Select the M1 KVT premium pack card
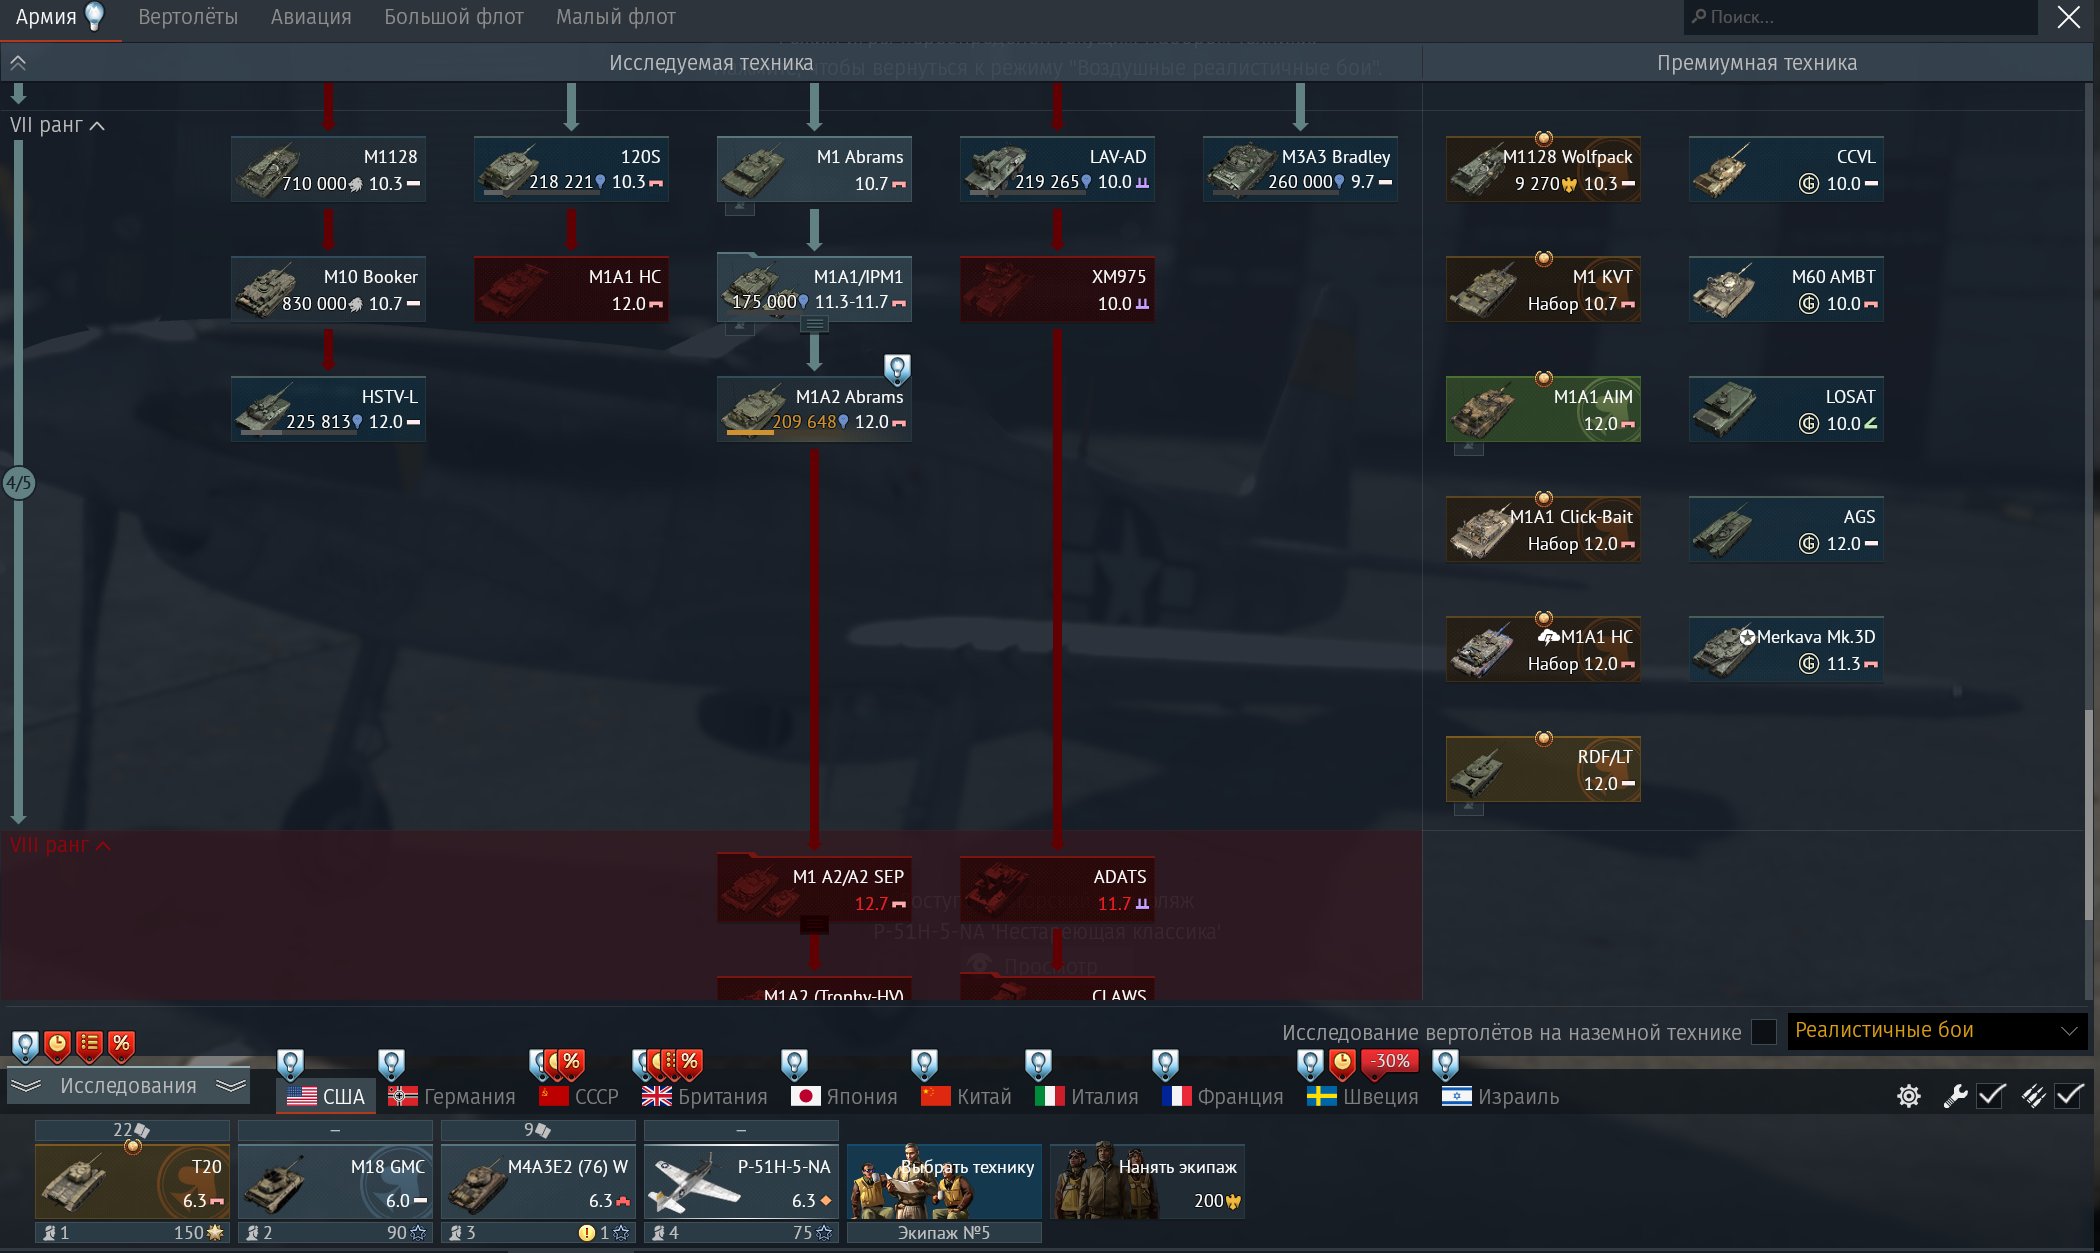 point(1543,289)
